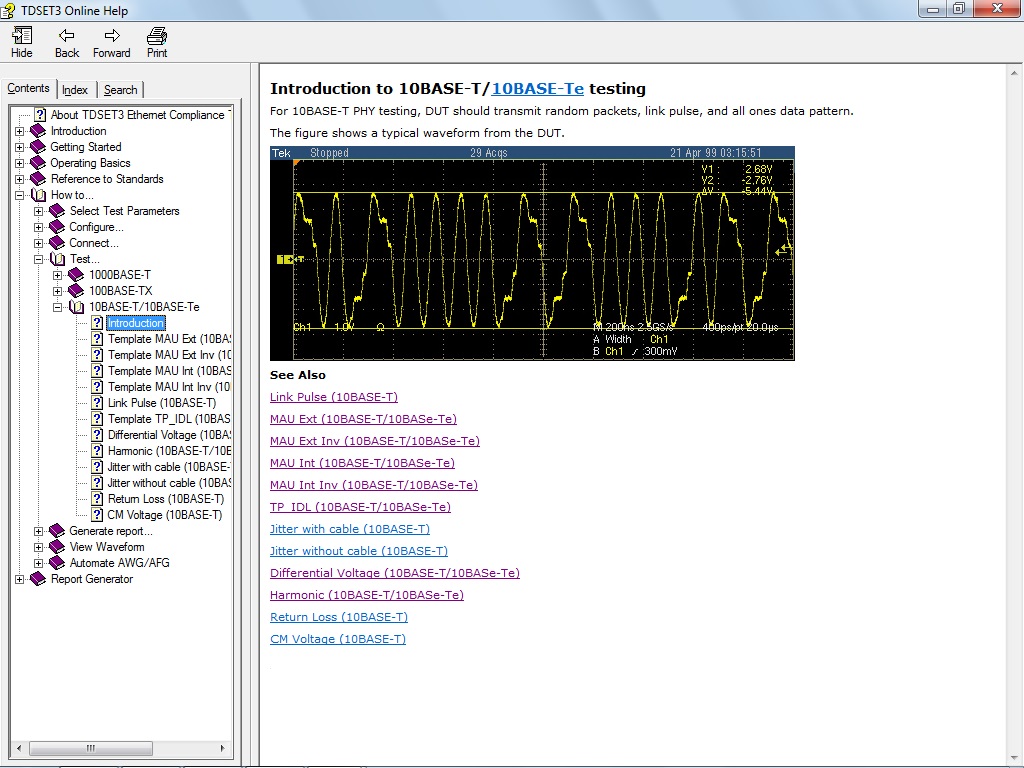Click the Harmonic topic page icon
The height and width of the screenshot is (768, 1024).
point(97,451)
